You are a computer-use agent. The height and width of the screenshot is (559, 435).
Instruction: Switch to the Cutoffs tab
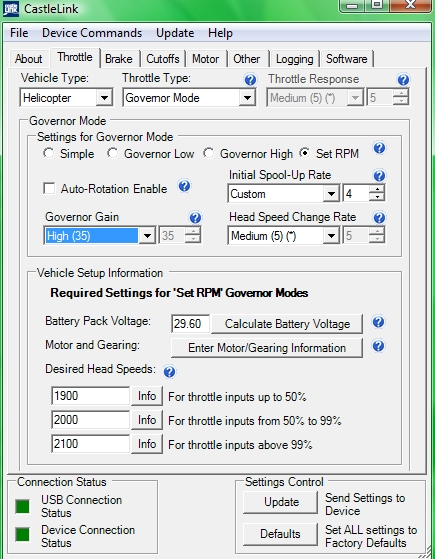click(x=163, y=59)
